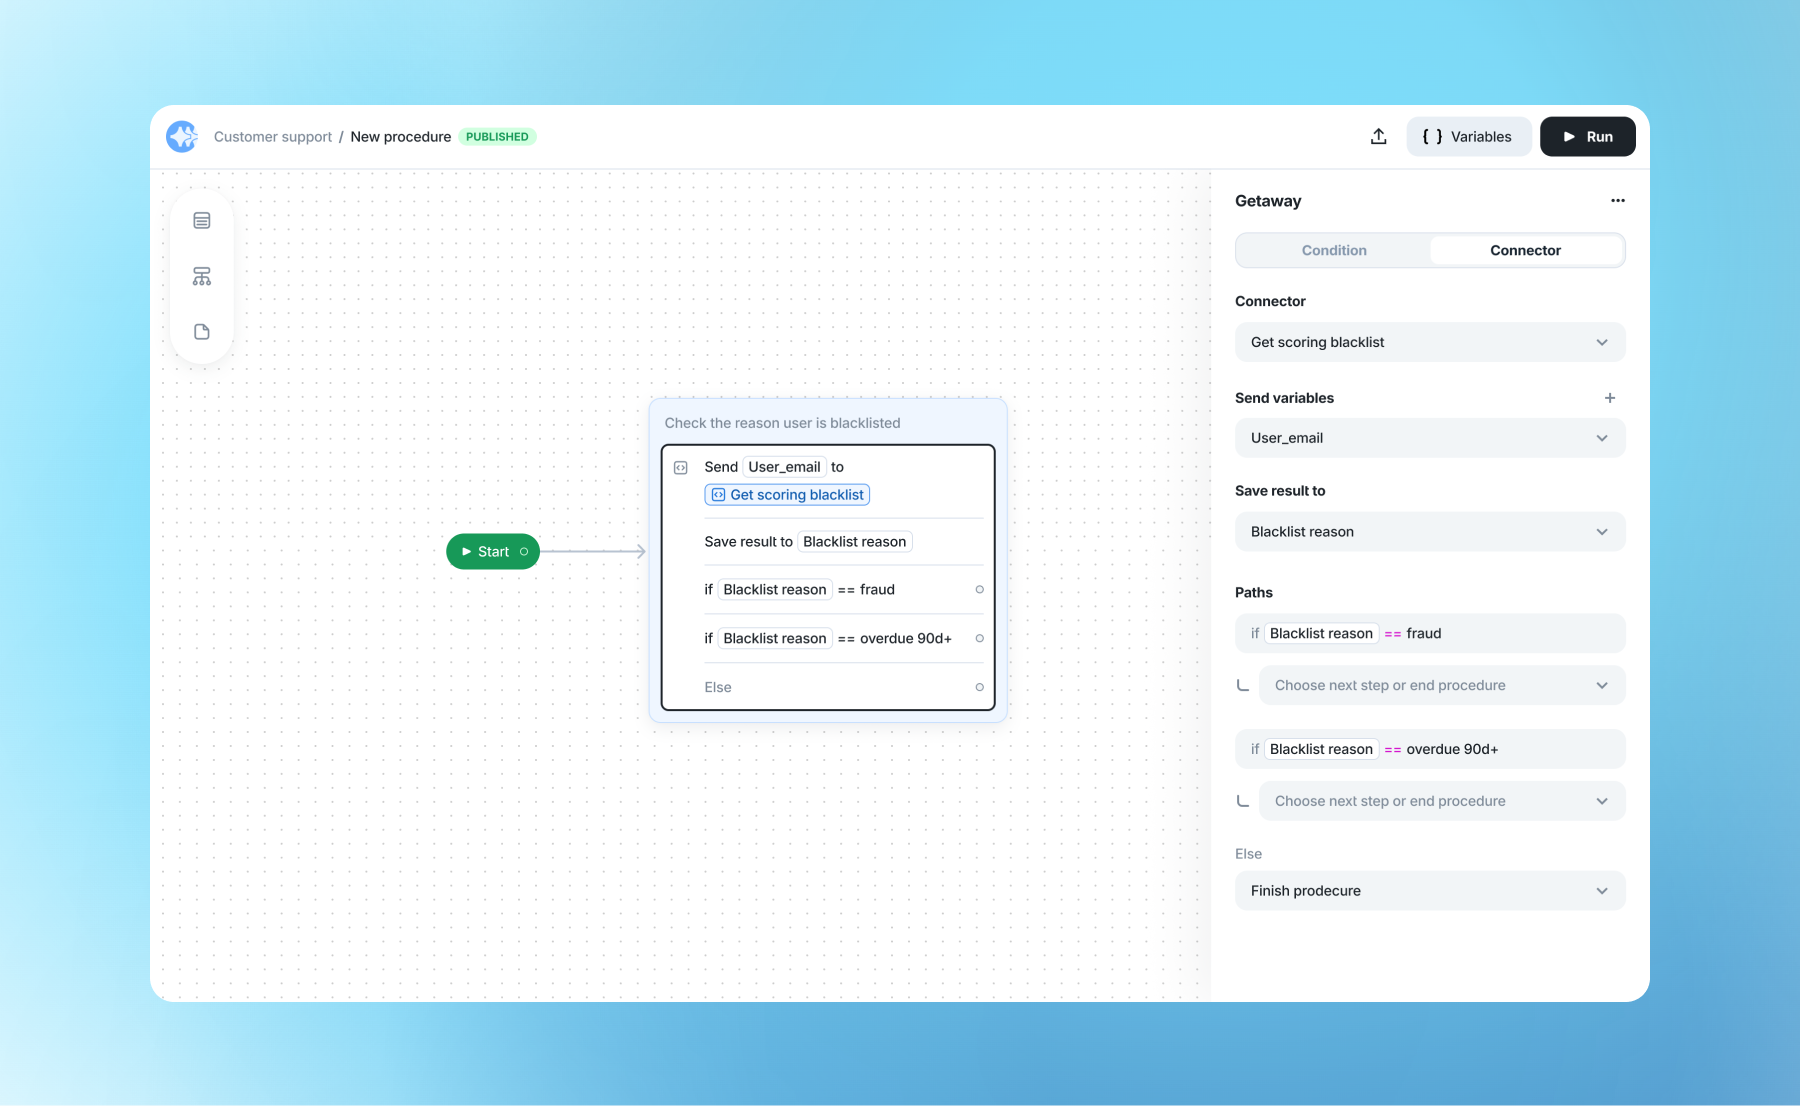The image size is (1800, 1106).
Task: Open the Getaway more options menu
Action: coord(1617,201)
